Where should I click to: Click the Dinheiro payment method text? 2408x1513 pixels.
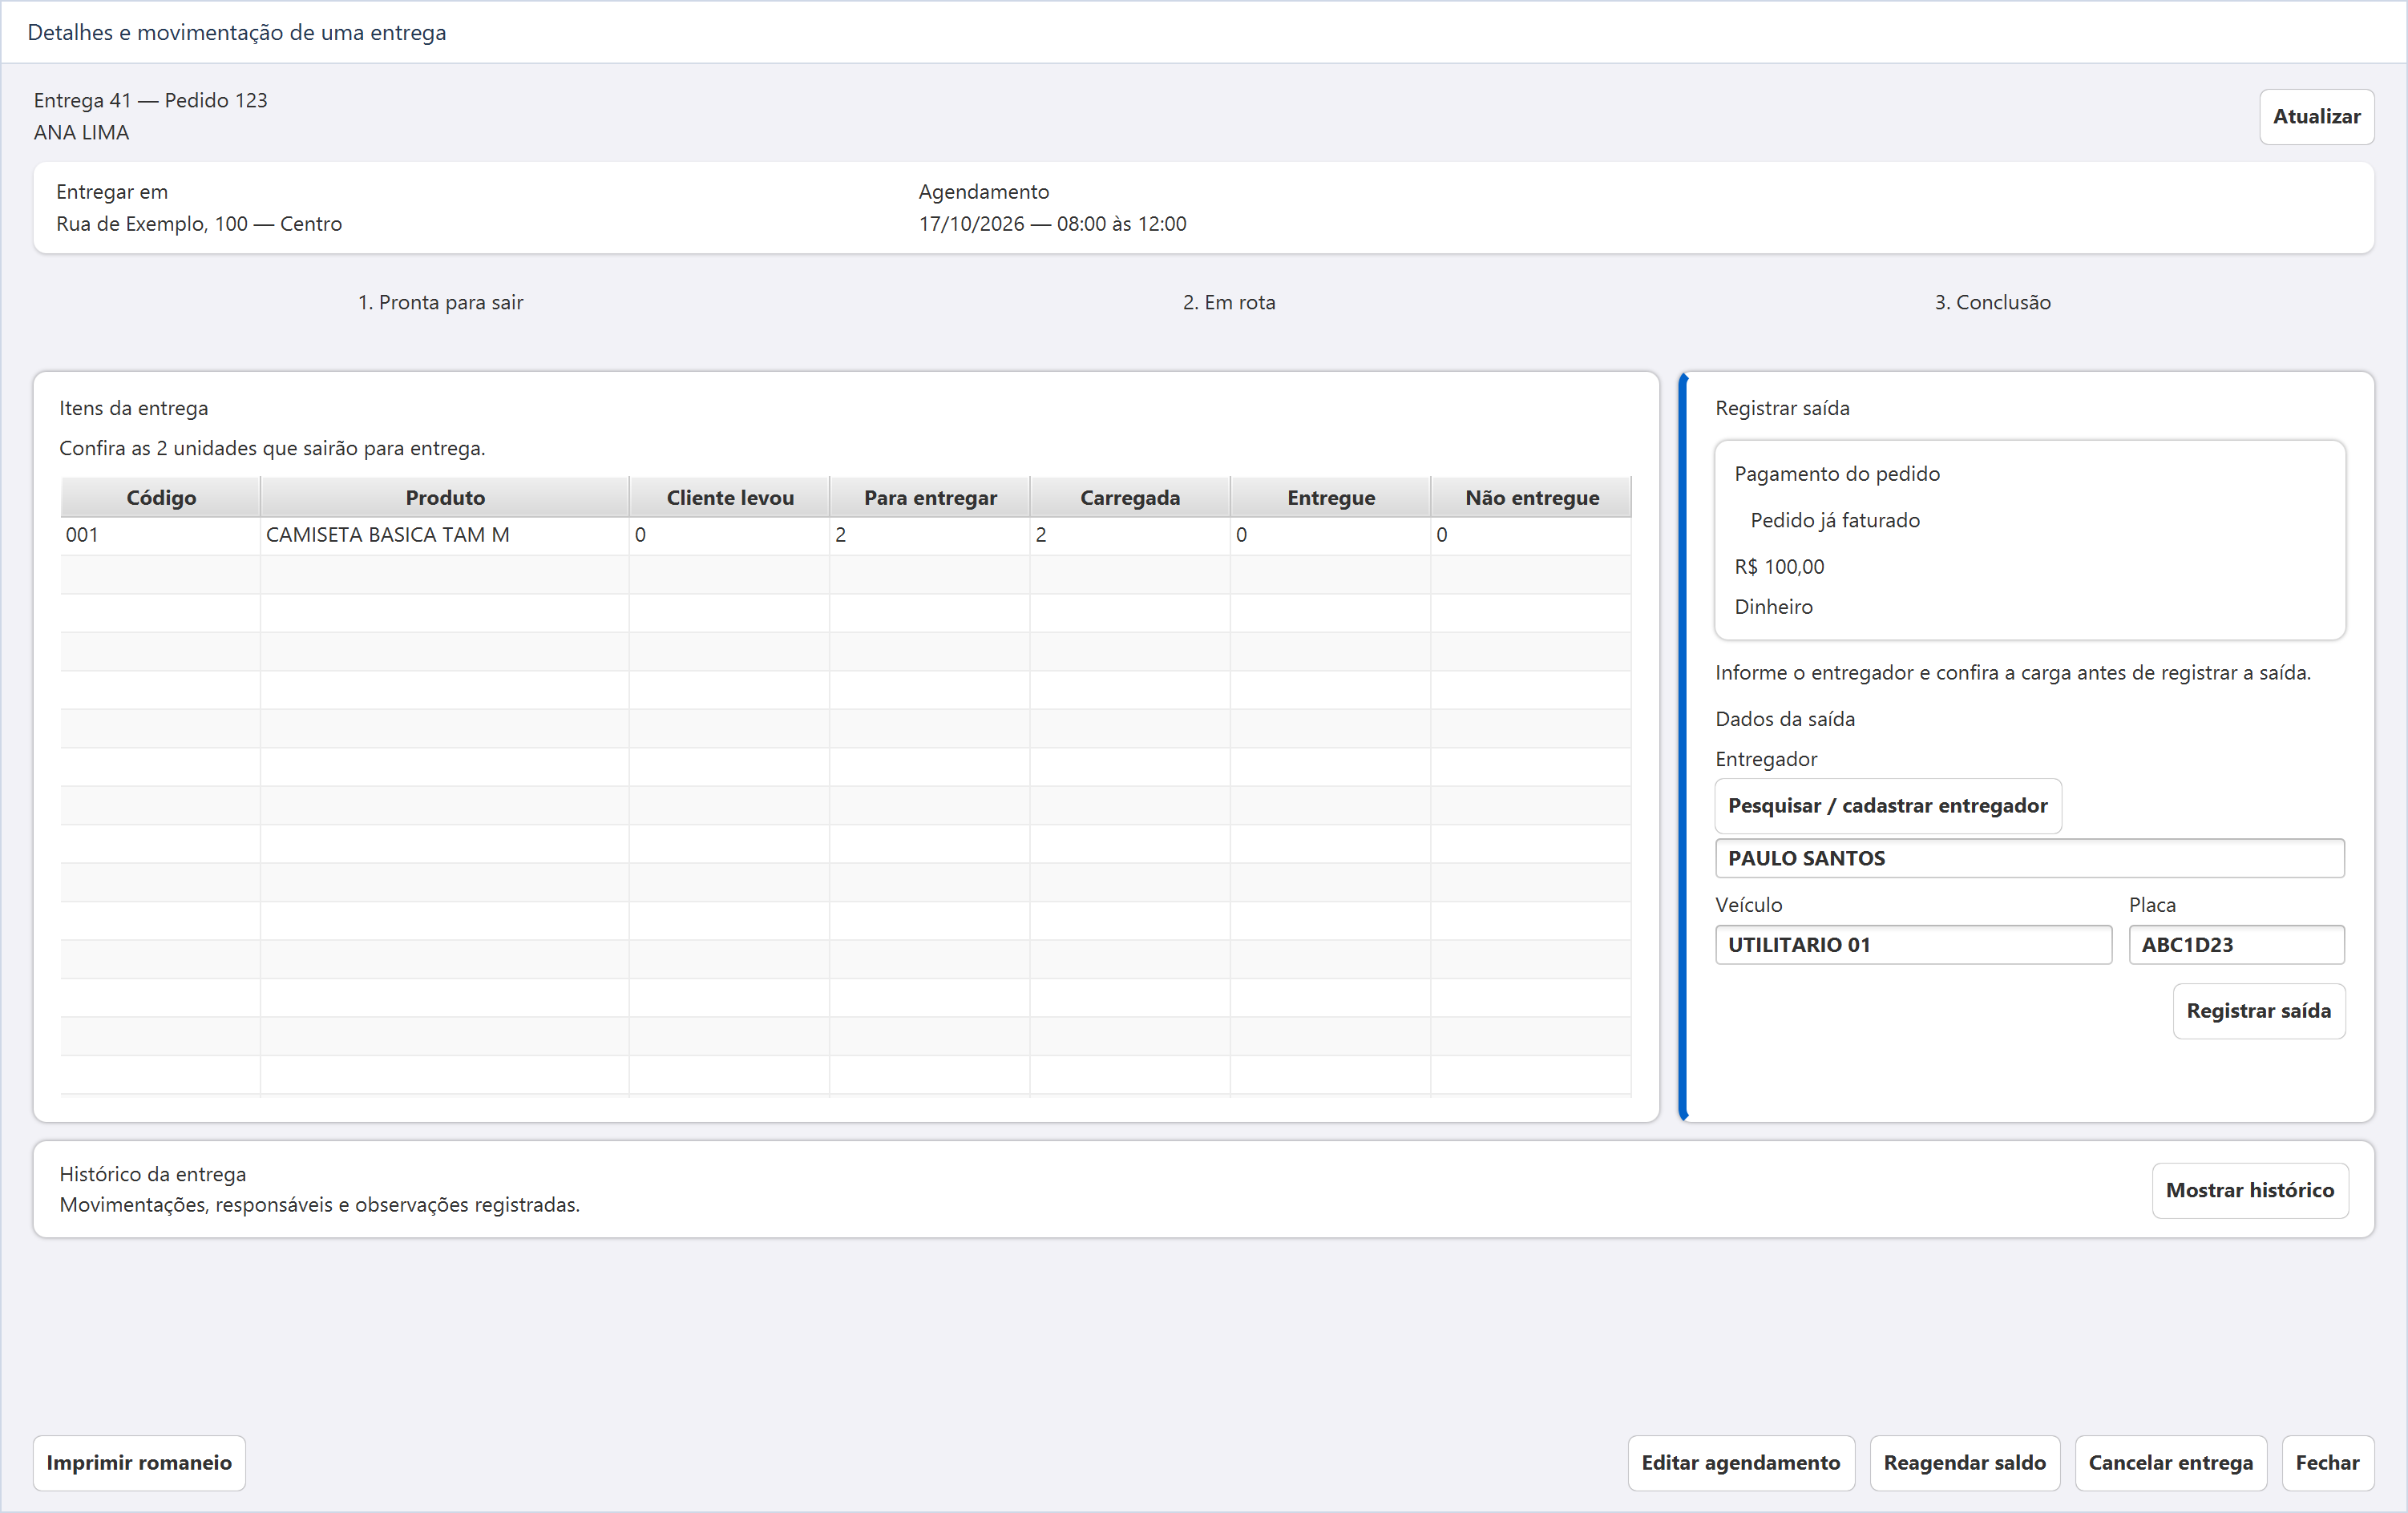tap(1773, 607)
